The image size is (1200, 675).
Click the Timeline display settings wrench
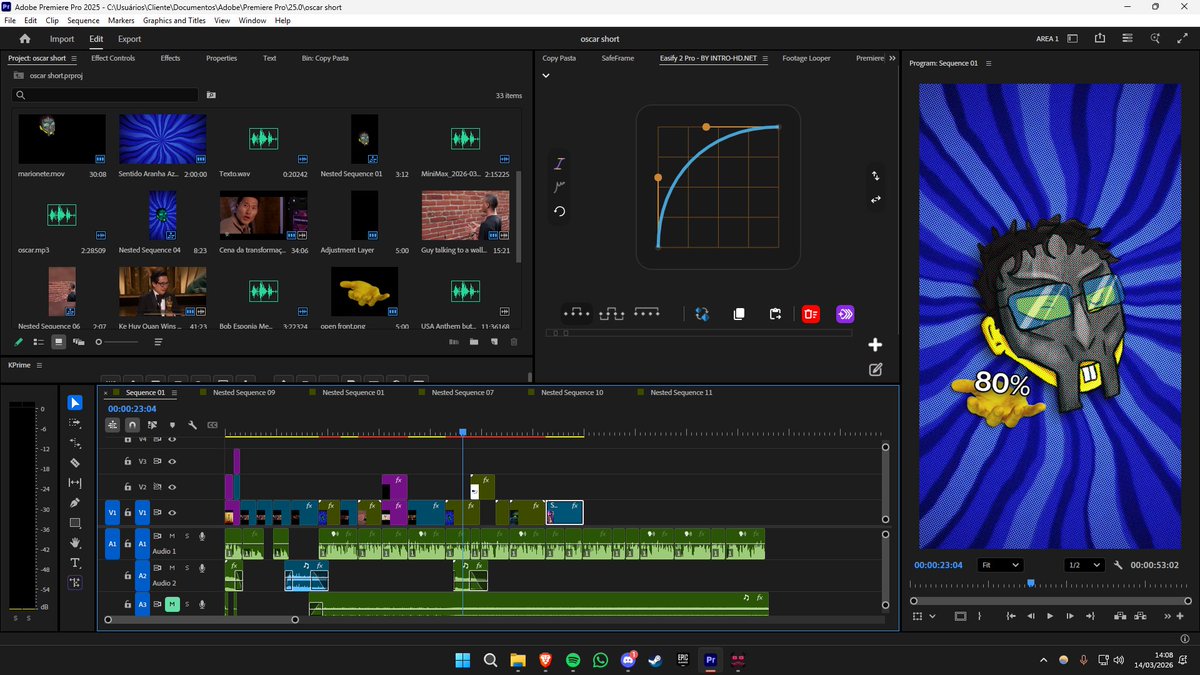(192, 425)
